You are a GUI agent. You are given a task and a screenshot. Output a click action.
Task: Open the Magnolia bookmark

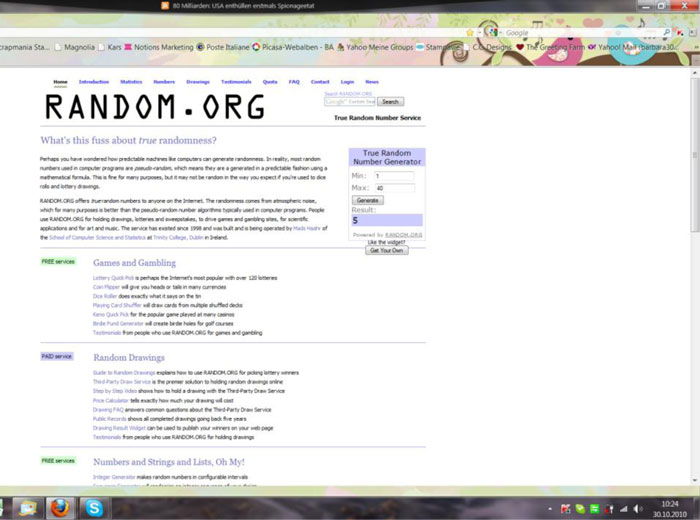tap(75, 47)
